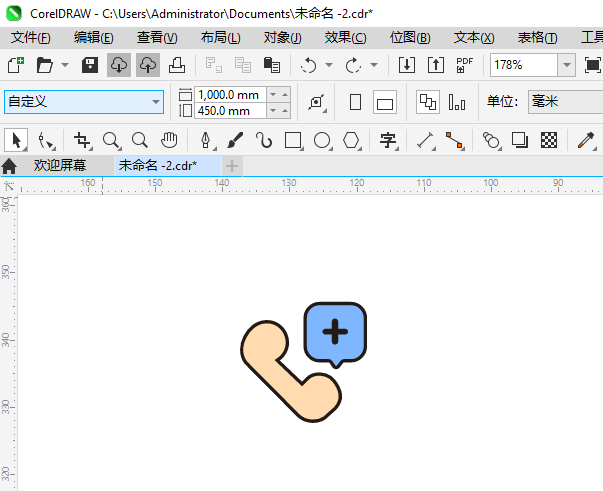The width and height of the screenshot is (603, 491).
Task: Decrease page height with down stepper
Action: (x=273, y=111)
